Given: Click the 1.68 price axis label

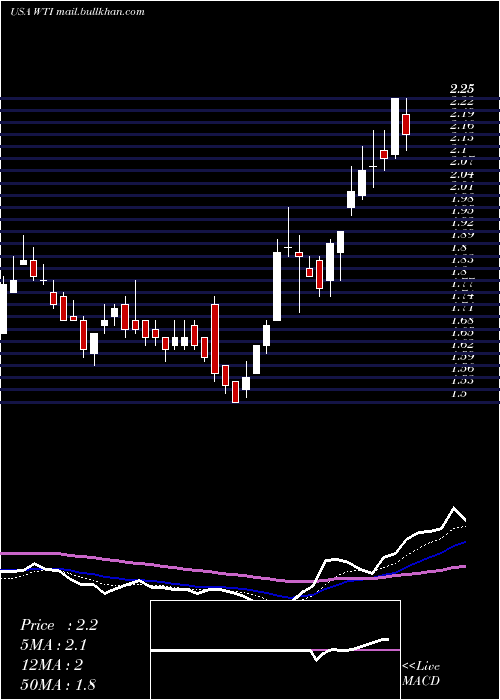Looking at the screenshot, I should (x=462, y=321).
